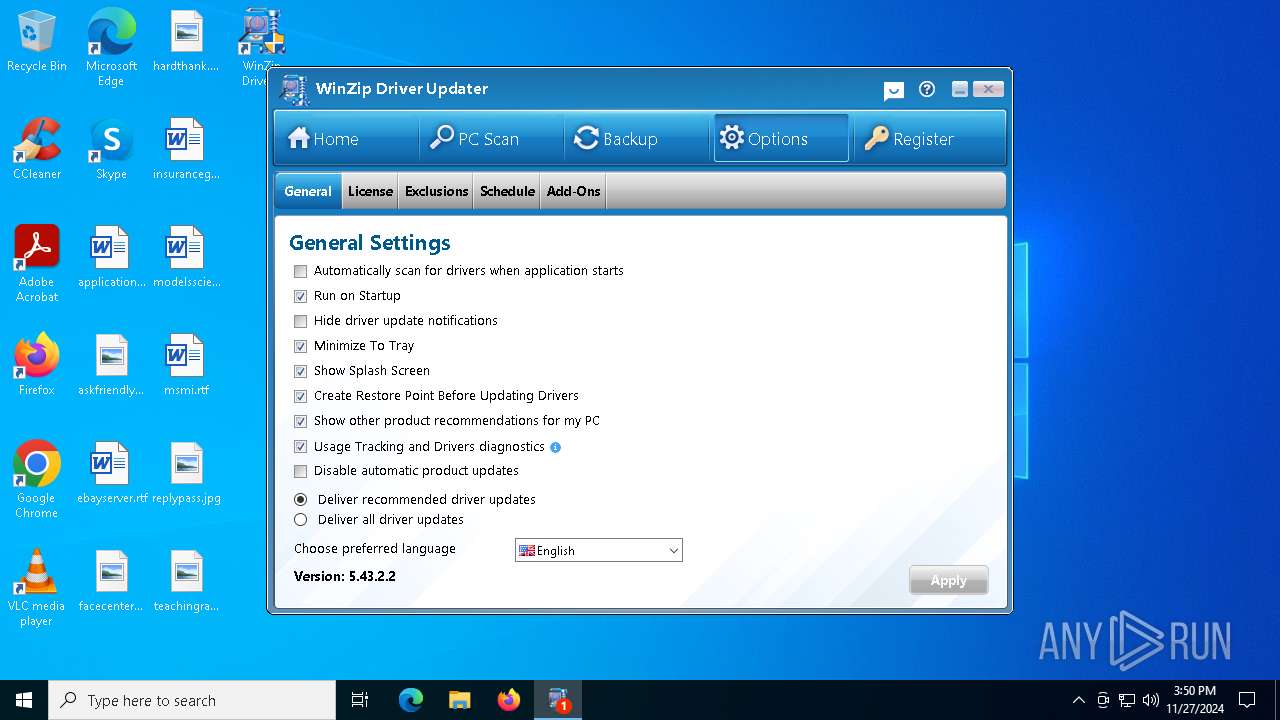Select the General tab
This screenshot has height=720, width=1280.
click(x=308, y=191)
